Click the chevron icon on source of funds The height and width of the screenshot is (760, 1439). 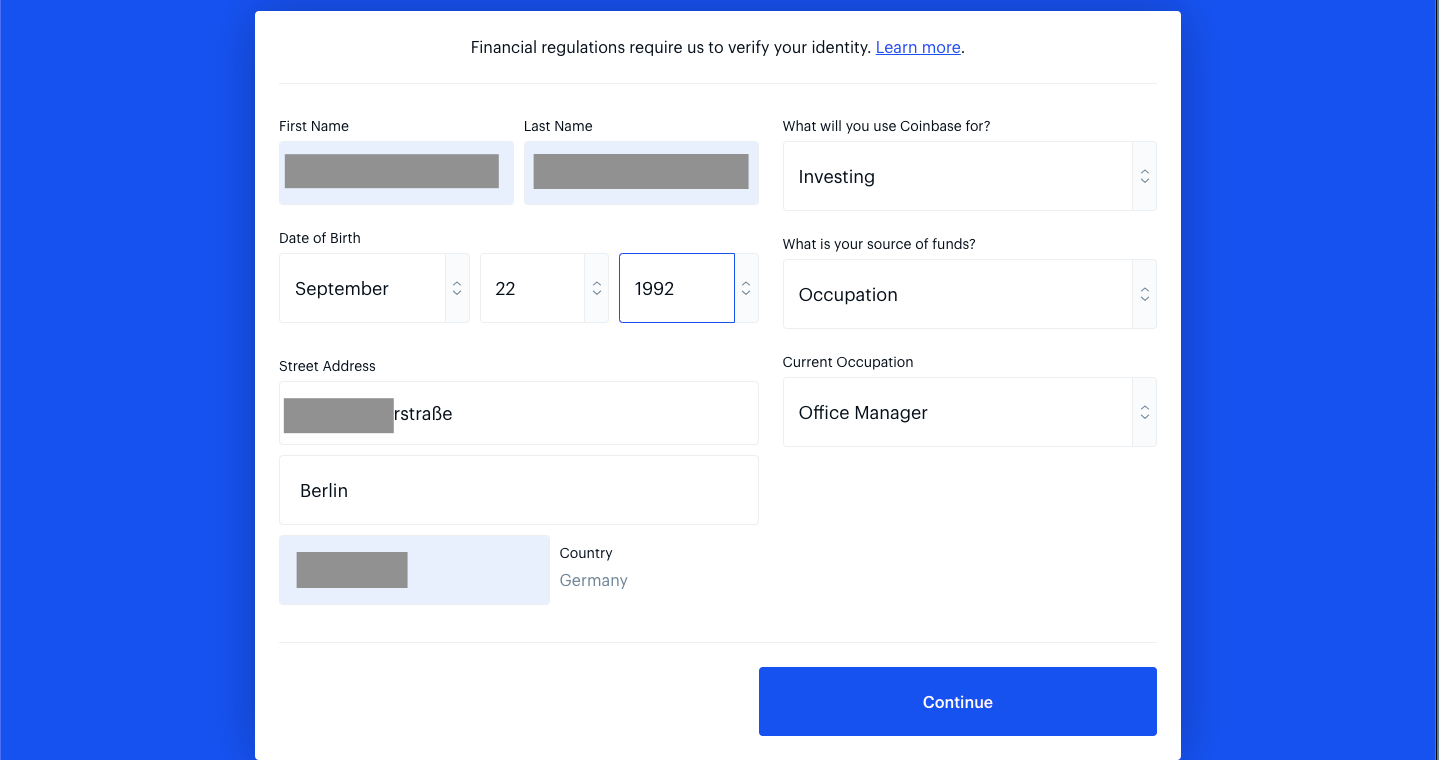coord(1145,294)
